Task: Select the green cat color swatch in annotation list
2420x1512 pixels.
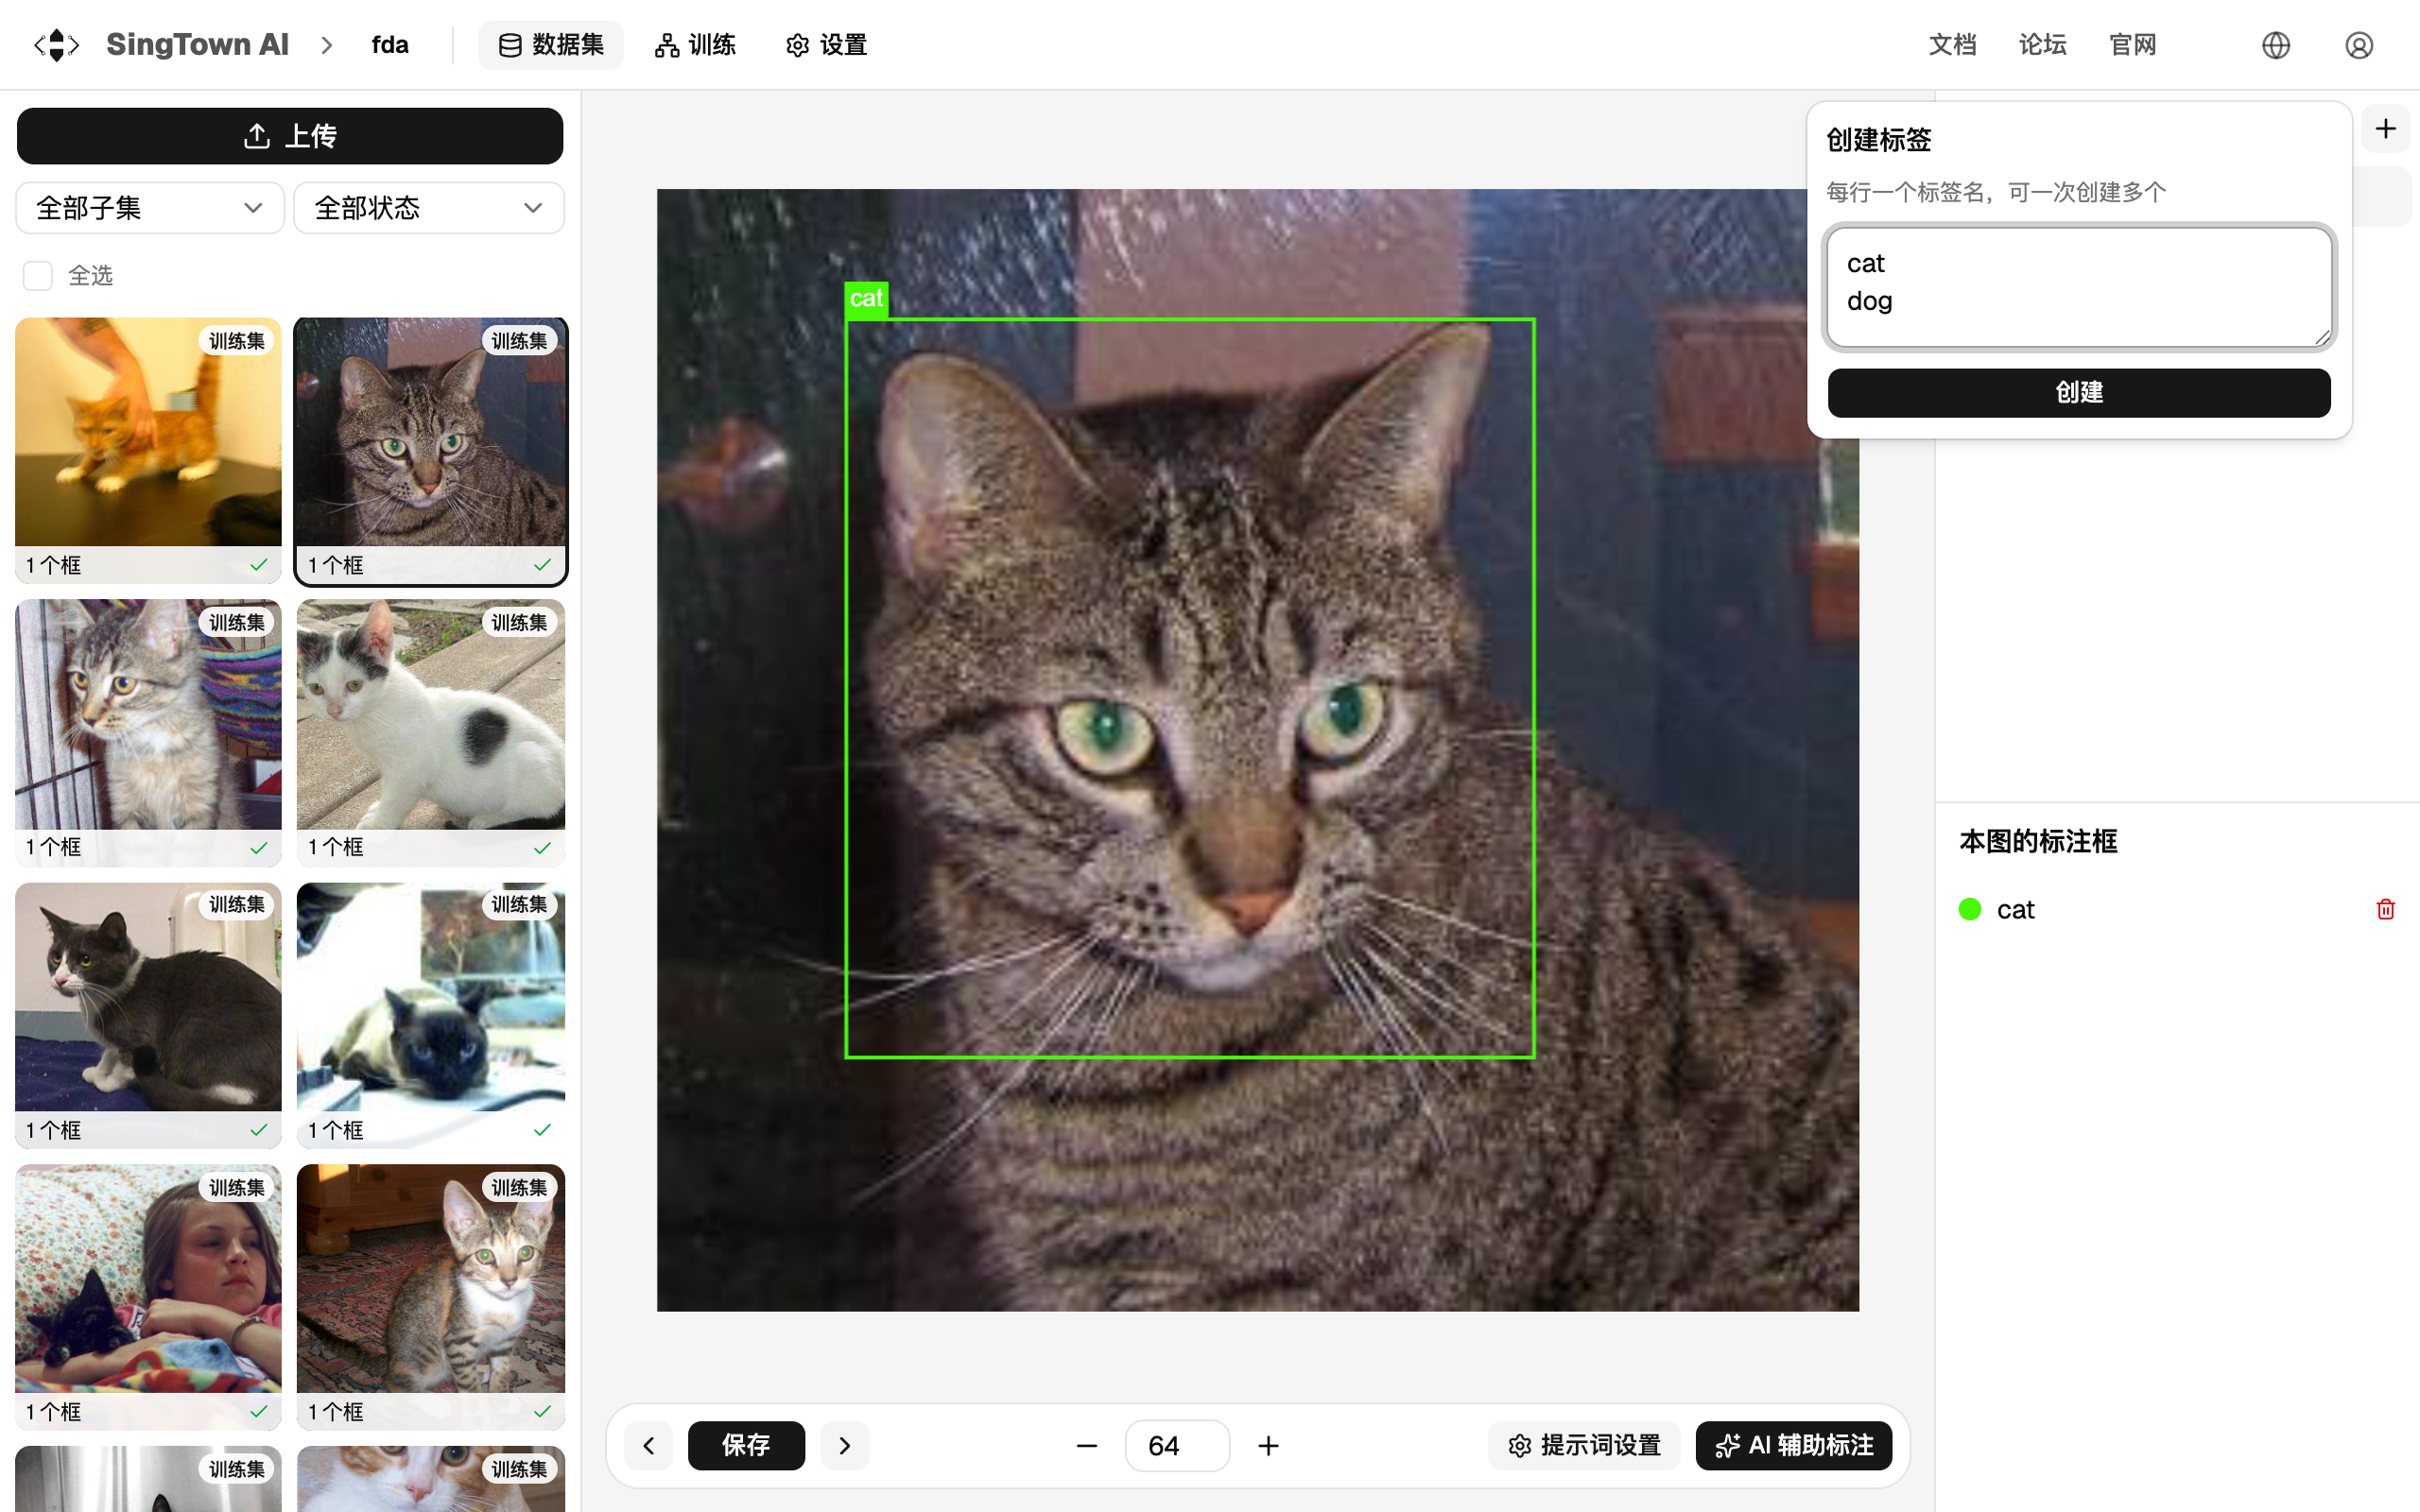Action: (1970, 909)
